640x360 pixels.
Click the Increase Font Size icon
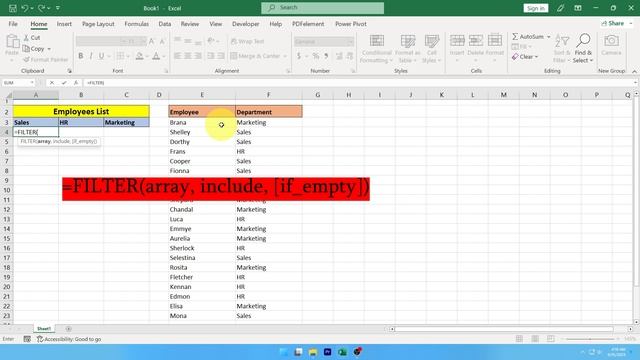152,41
